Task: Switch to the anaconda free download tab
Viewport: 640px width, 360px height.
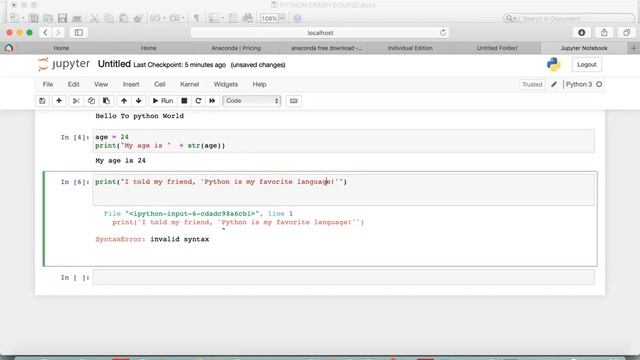Action: [327, 48]
